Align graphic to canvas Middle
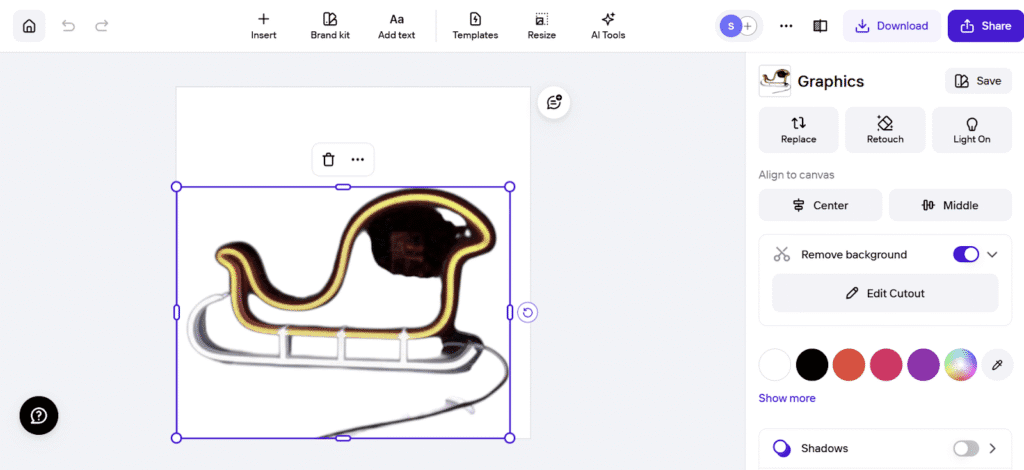Viewport: 1024px width, 470px height. coord(950,205)
